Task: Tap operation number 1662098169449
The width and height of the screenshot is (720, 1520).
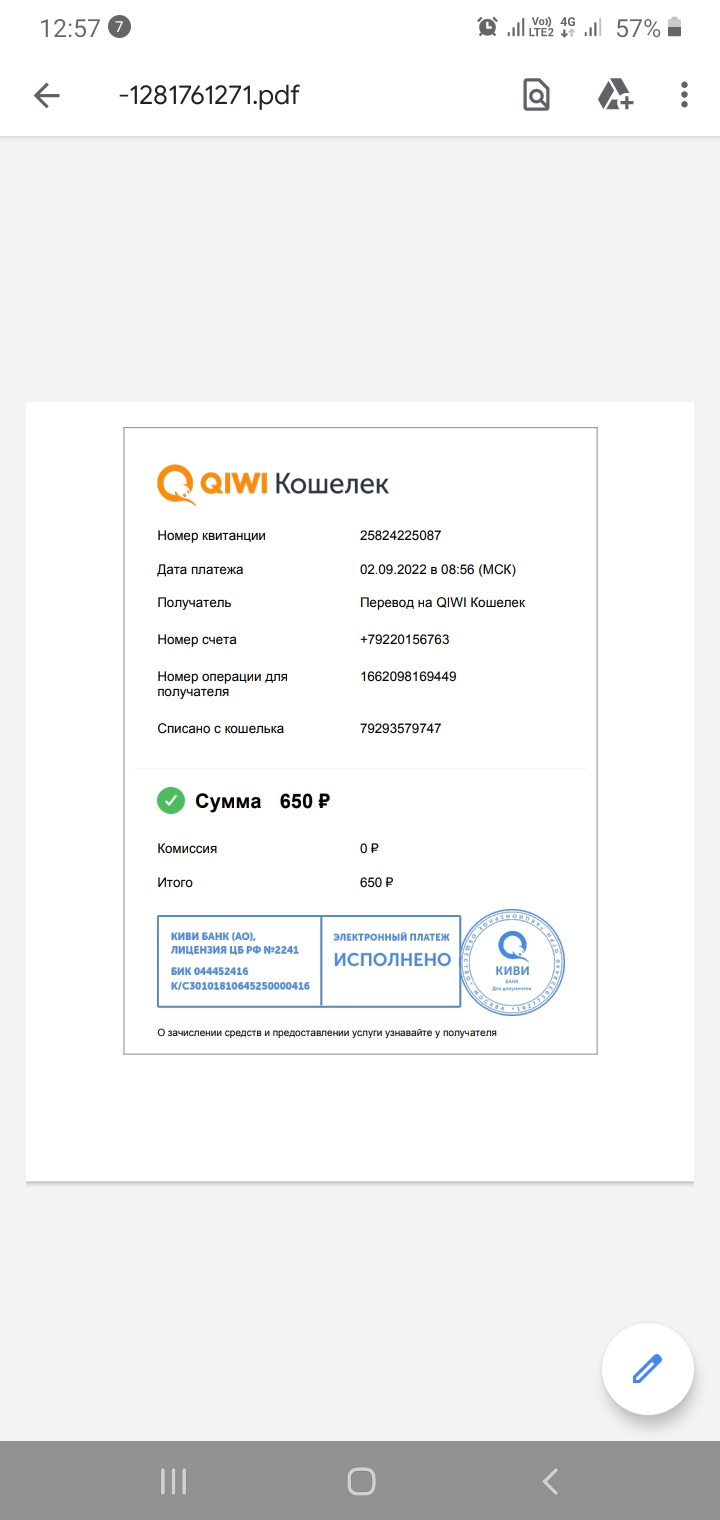Action: point(408,677)
